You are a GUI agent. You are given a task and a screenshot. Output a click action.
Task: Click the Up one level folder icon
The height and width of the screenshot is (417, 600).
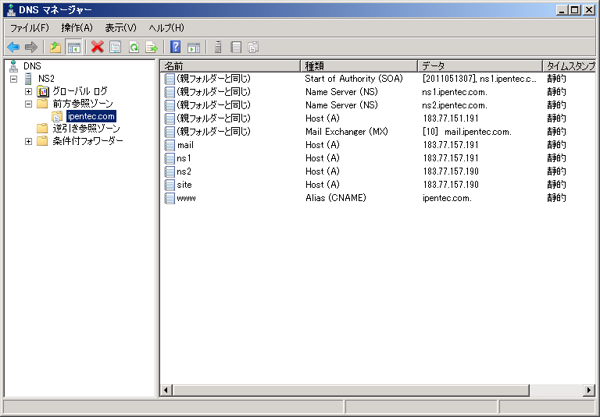55,47
